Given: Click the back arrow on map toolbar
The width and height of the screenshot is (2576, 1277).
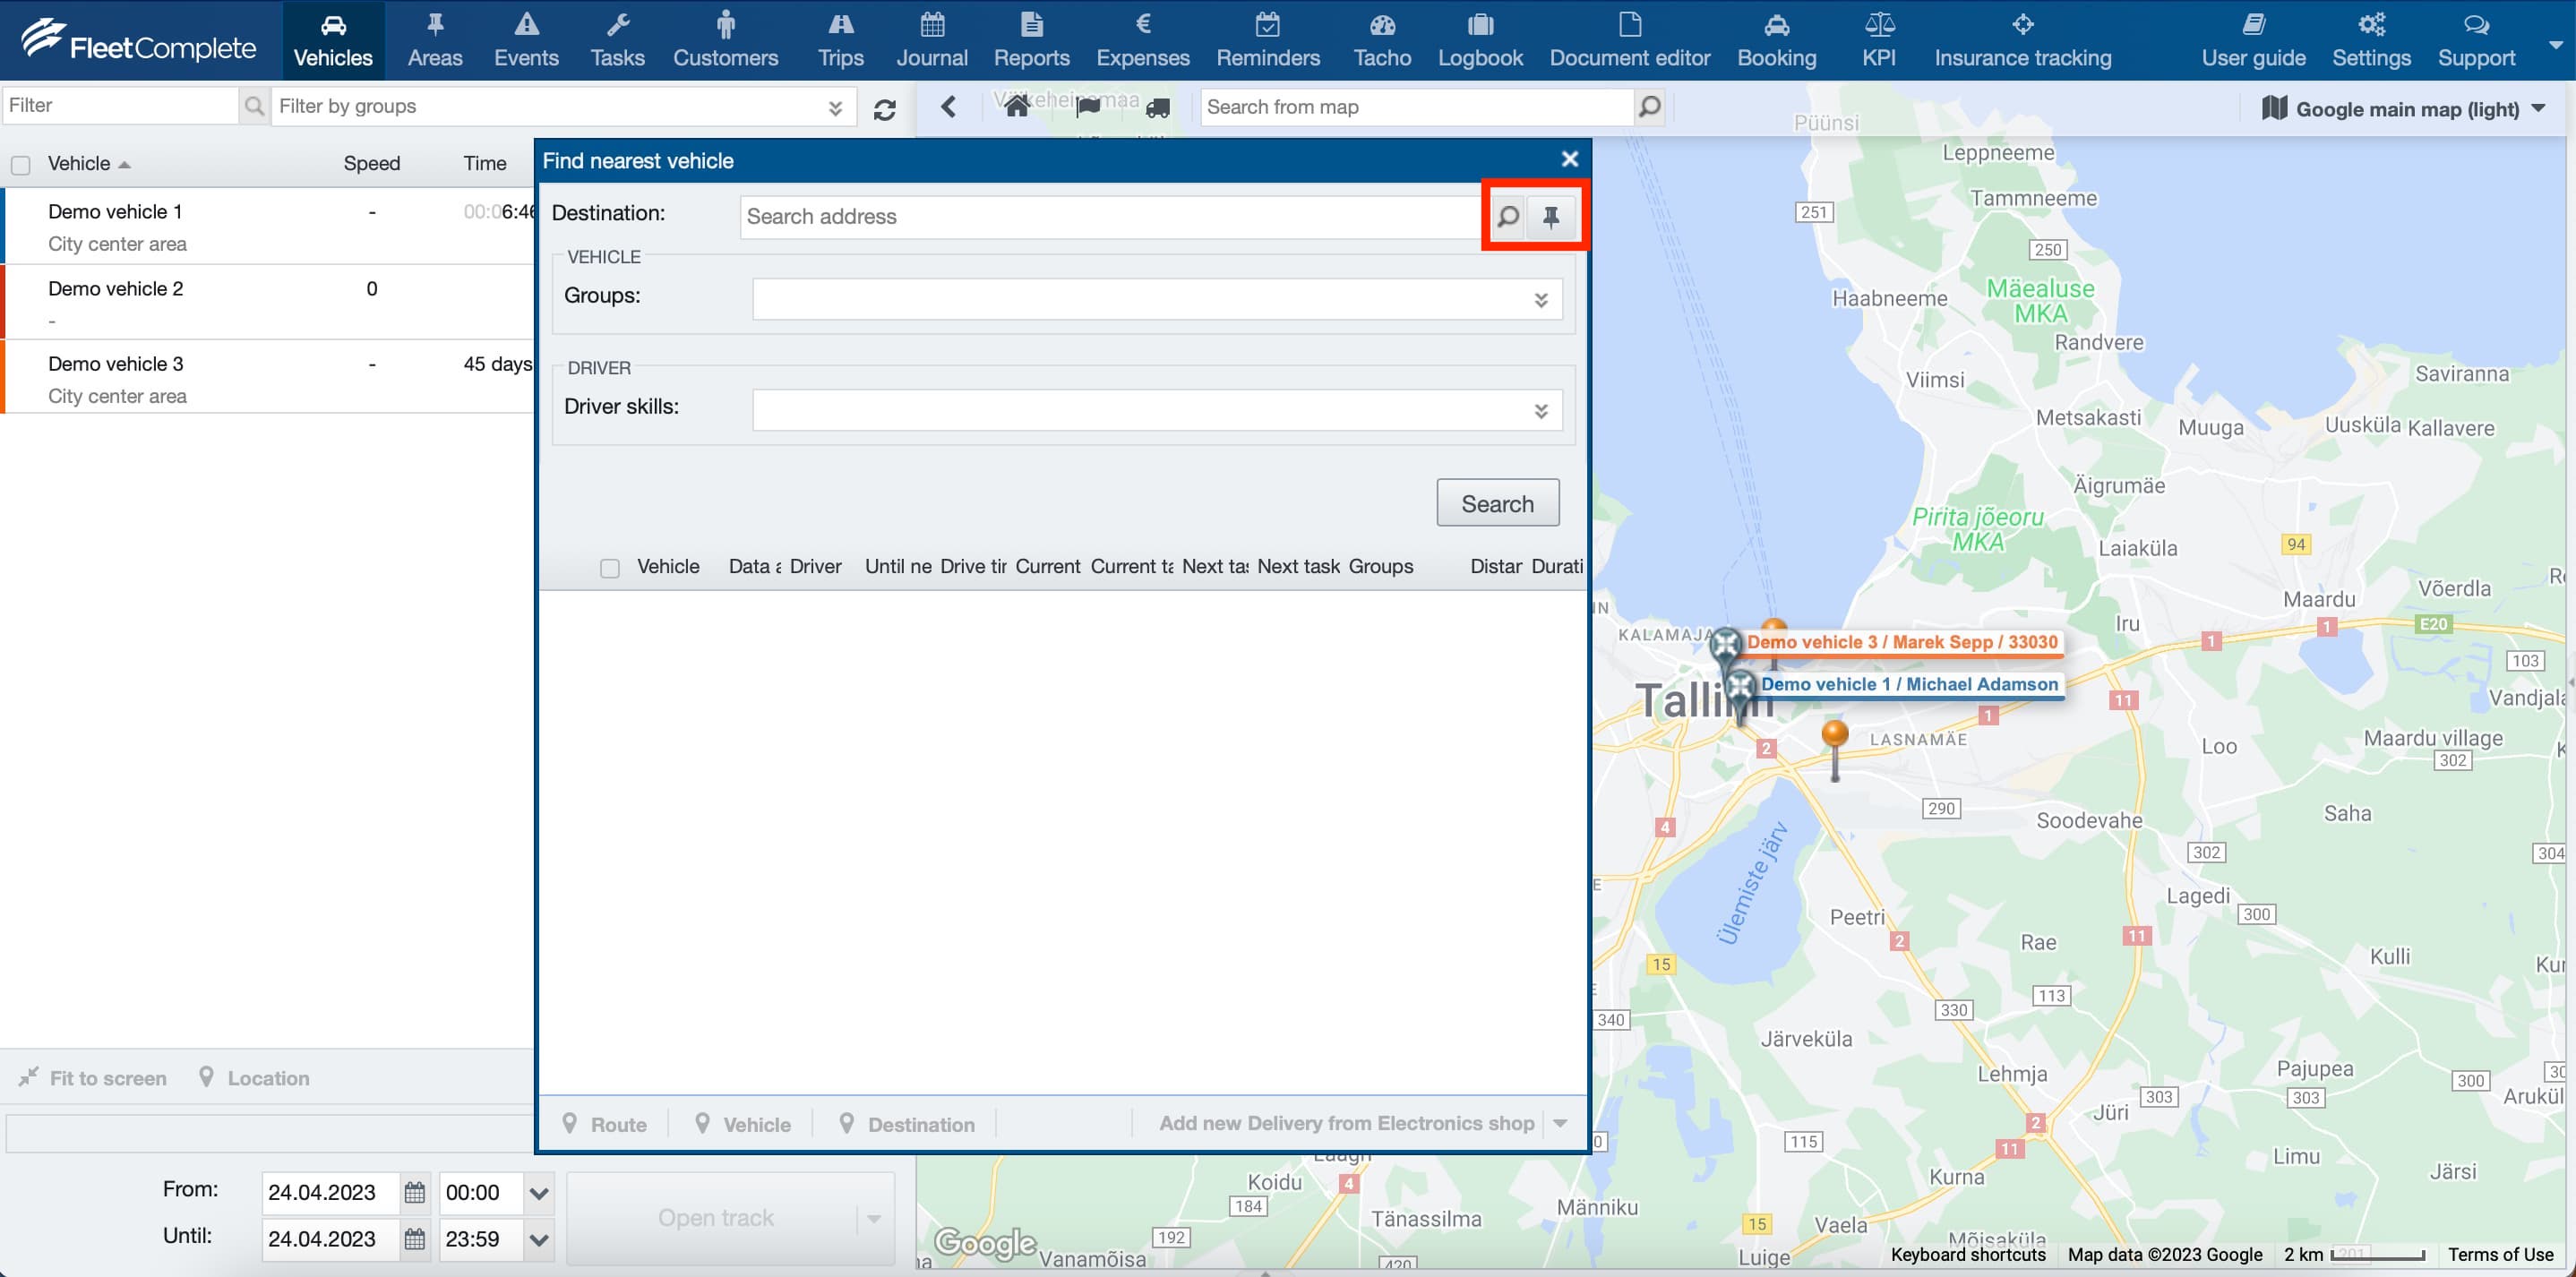Looking at the screenshot, I should tap(948, 106).
